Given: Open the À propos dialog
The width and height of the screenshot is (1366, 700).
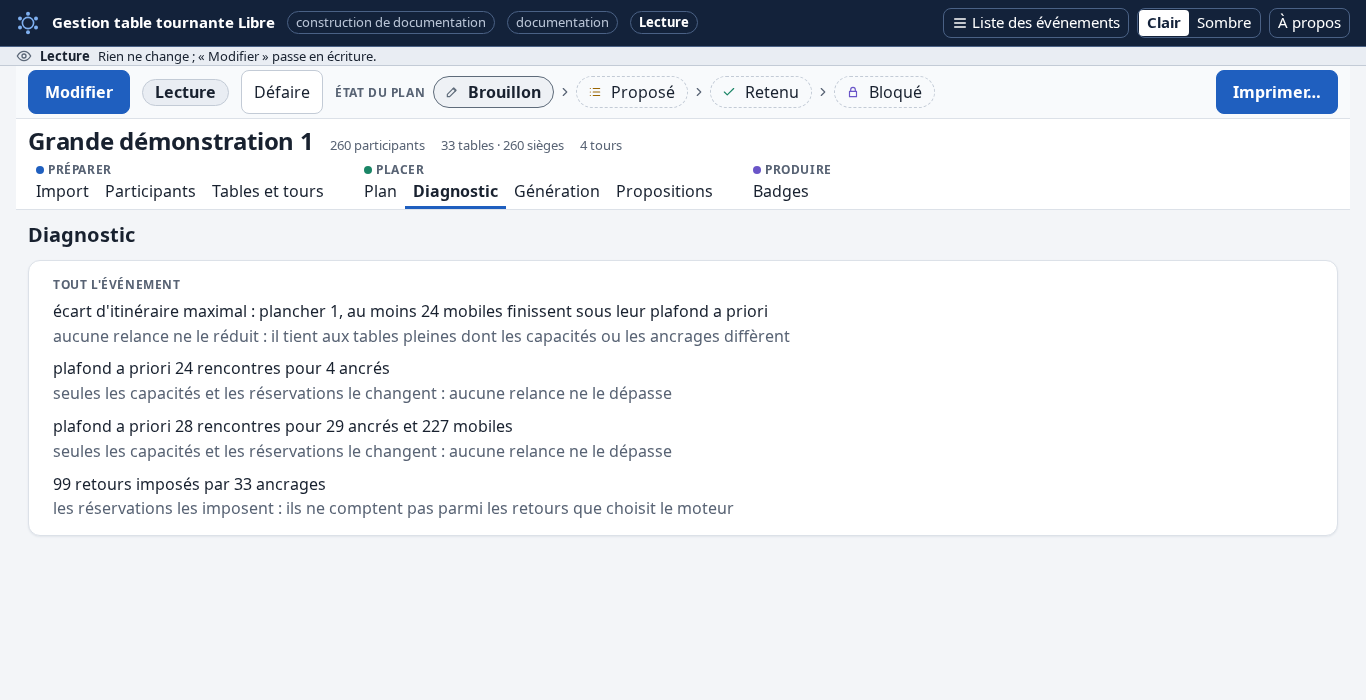Looking at the screenshot, I should click(1309, 23).
